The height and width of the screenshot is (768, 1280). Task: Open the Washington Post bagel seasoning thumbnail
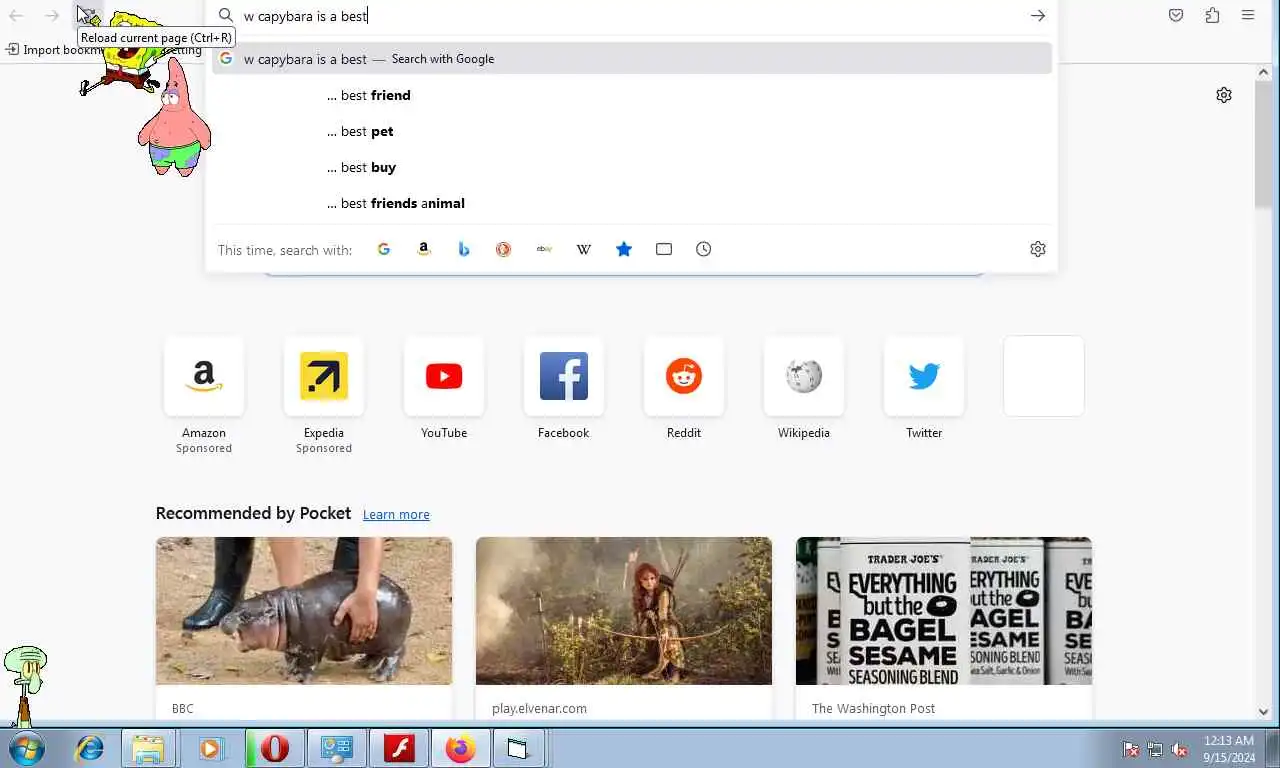tap(944, 611)
